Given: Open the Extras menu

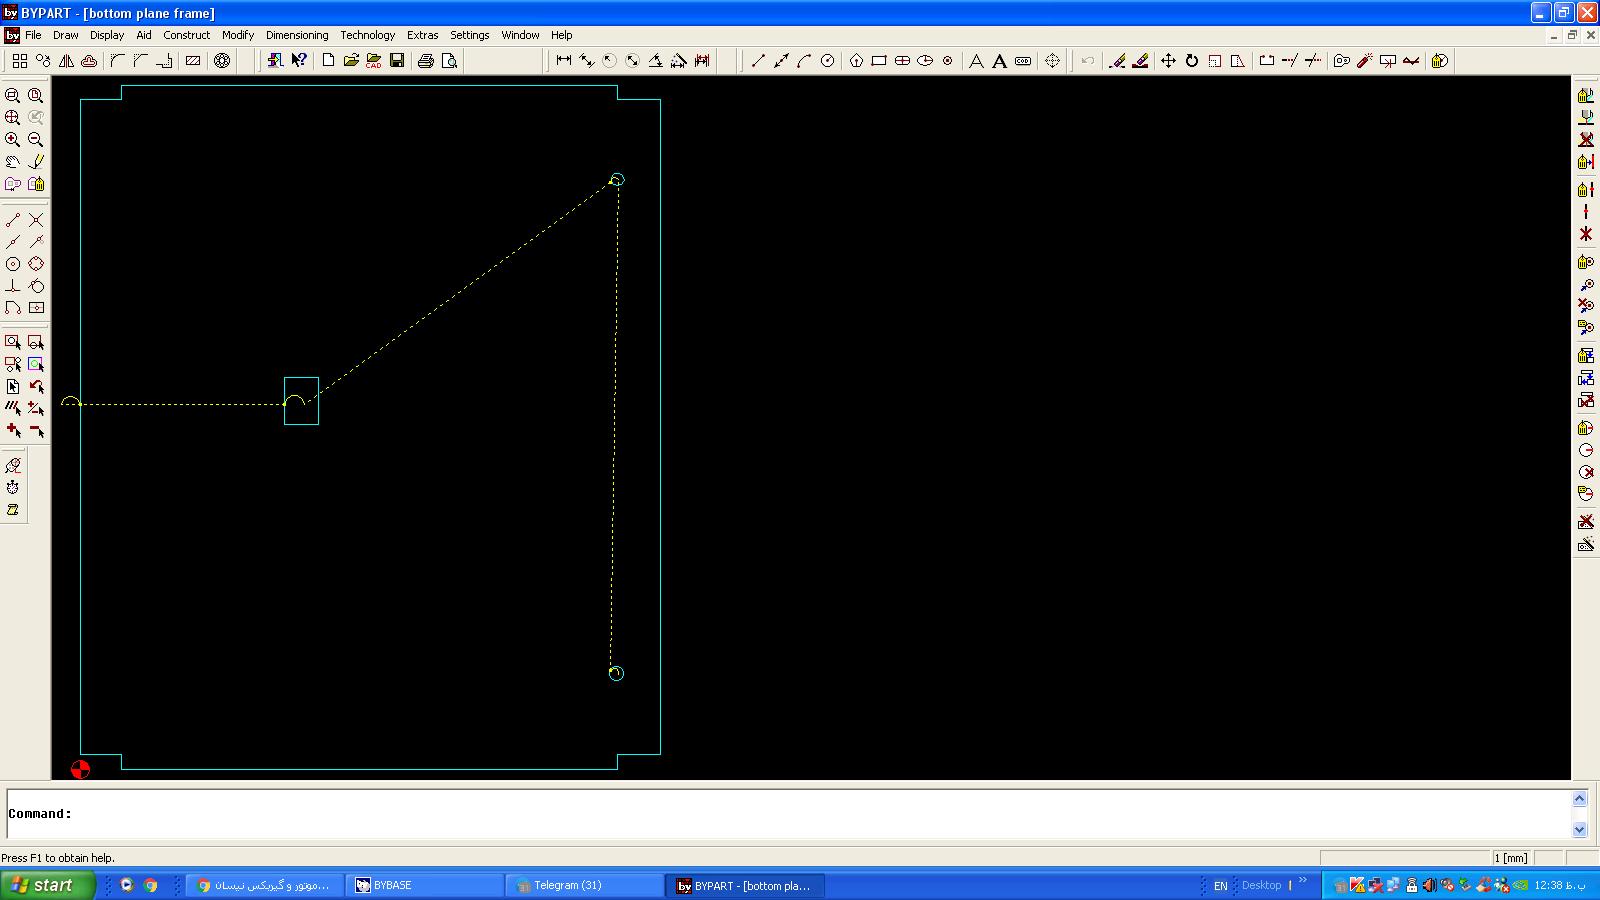Looking at the screenshot, I should click(x=422, y=35).
